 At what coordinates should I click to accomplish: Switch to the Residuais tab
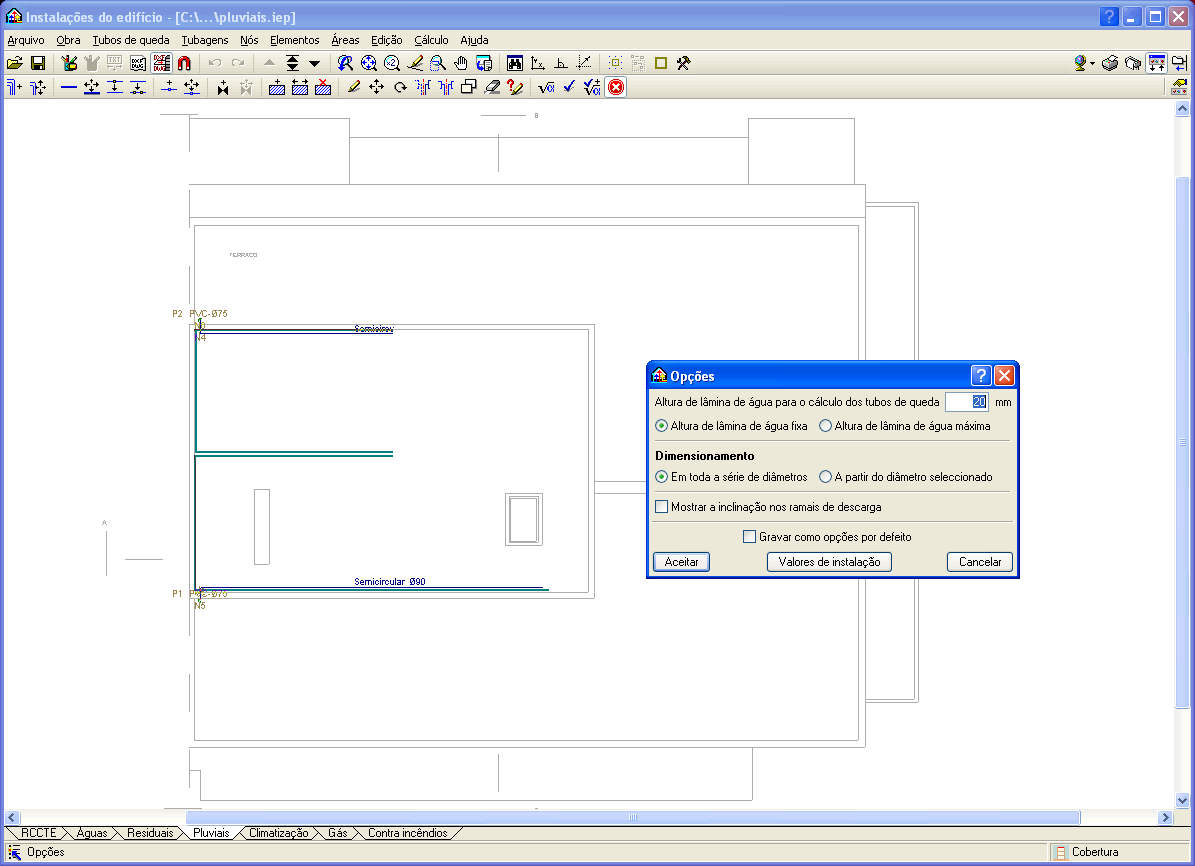click(150, 833)
